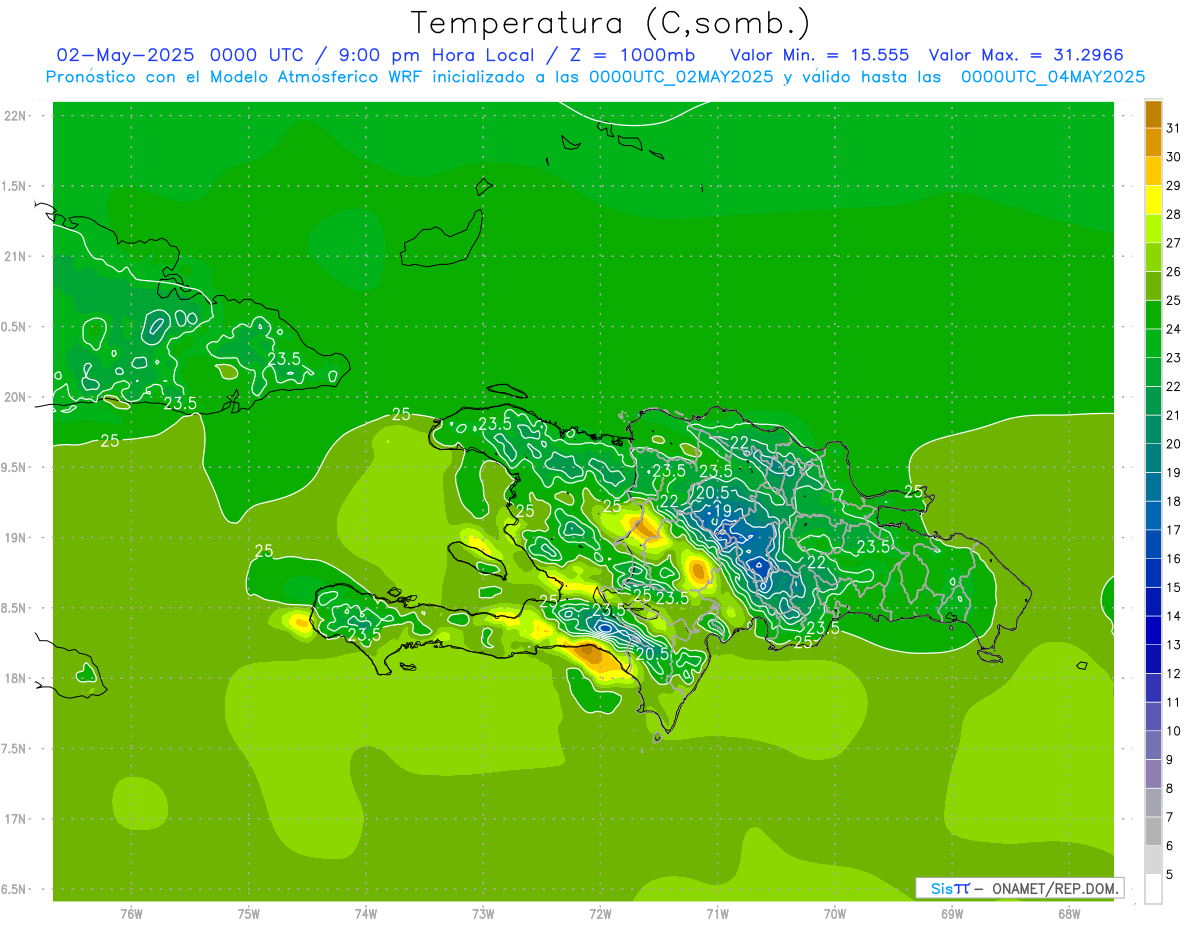Click the '75W' longitude axis label
The height and width of the screenshot is (927, 1200).
point(249,913)
